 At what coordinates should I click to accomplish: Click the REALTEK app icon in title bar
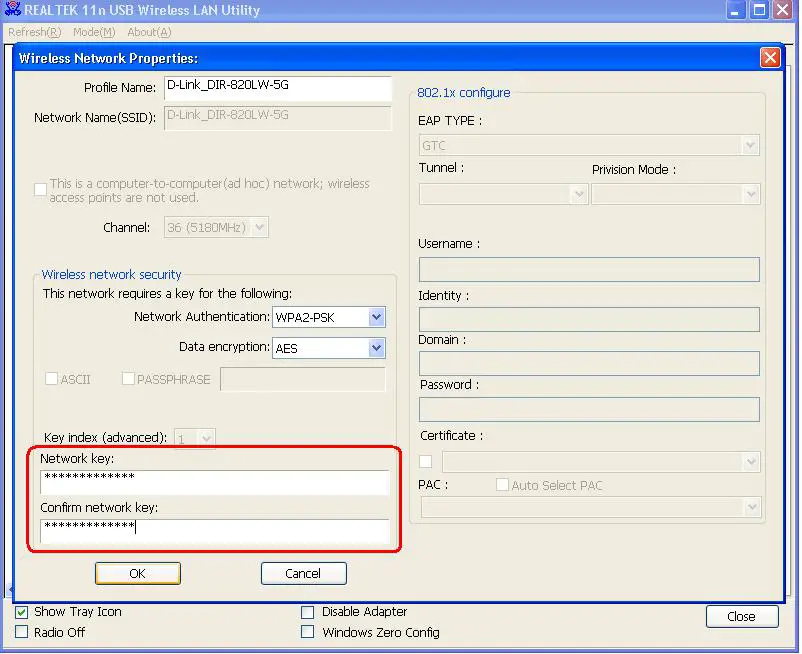tap(12, 11)
